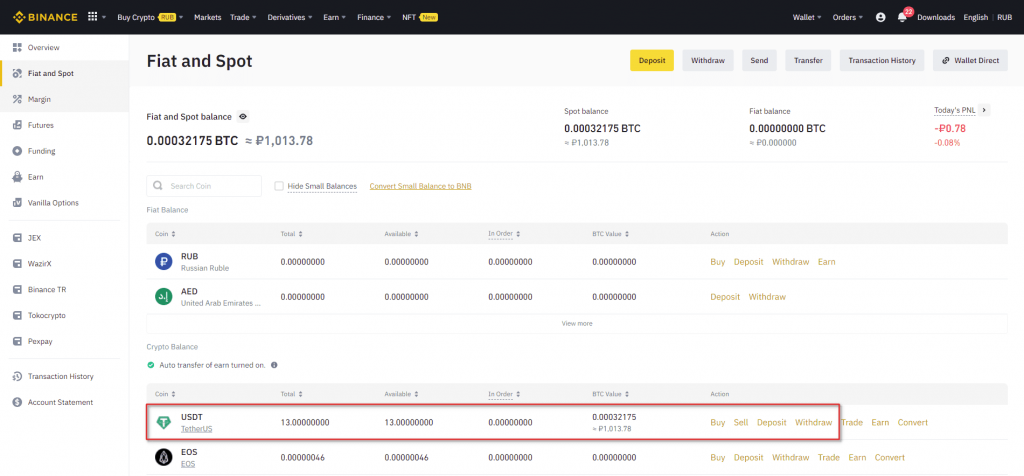This screenshot has width=1024, height=476.
Task: Click the Send button
Action: pos(759,60)
